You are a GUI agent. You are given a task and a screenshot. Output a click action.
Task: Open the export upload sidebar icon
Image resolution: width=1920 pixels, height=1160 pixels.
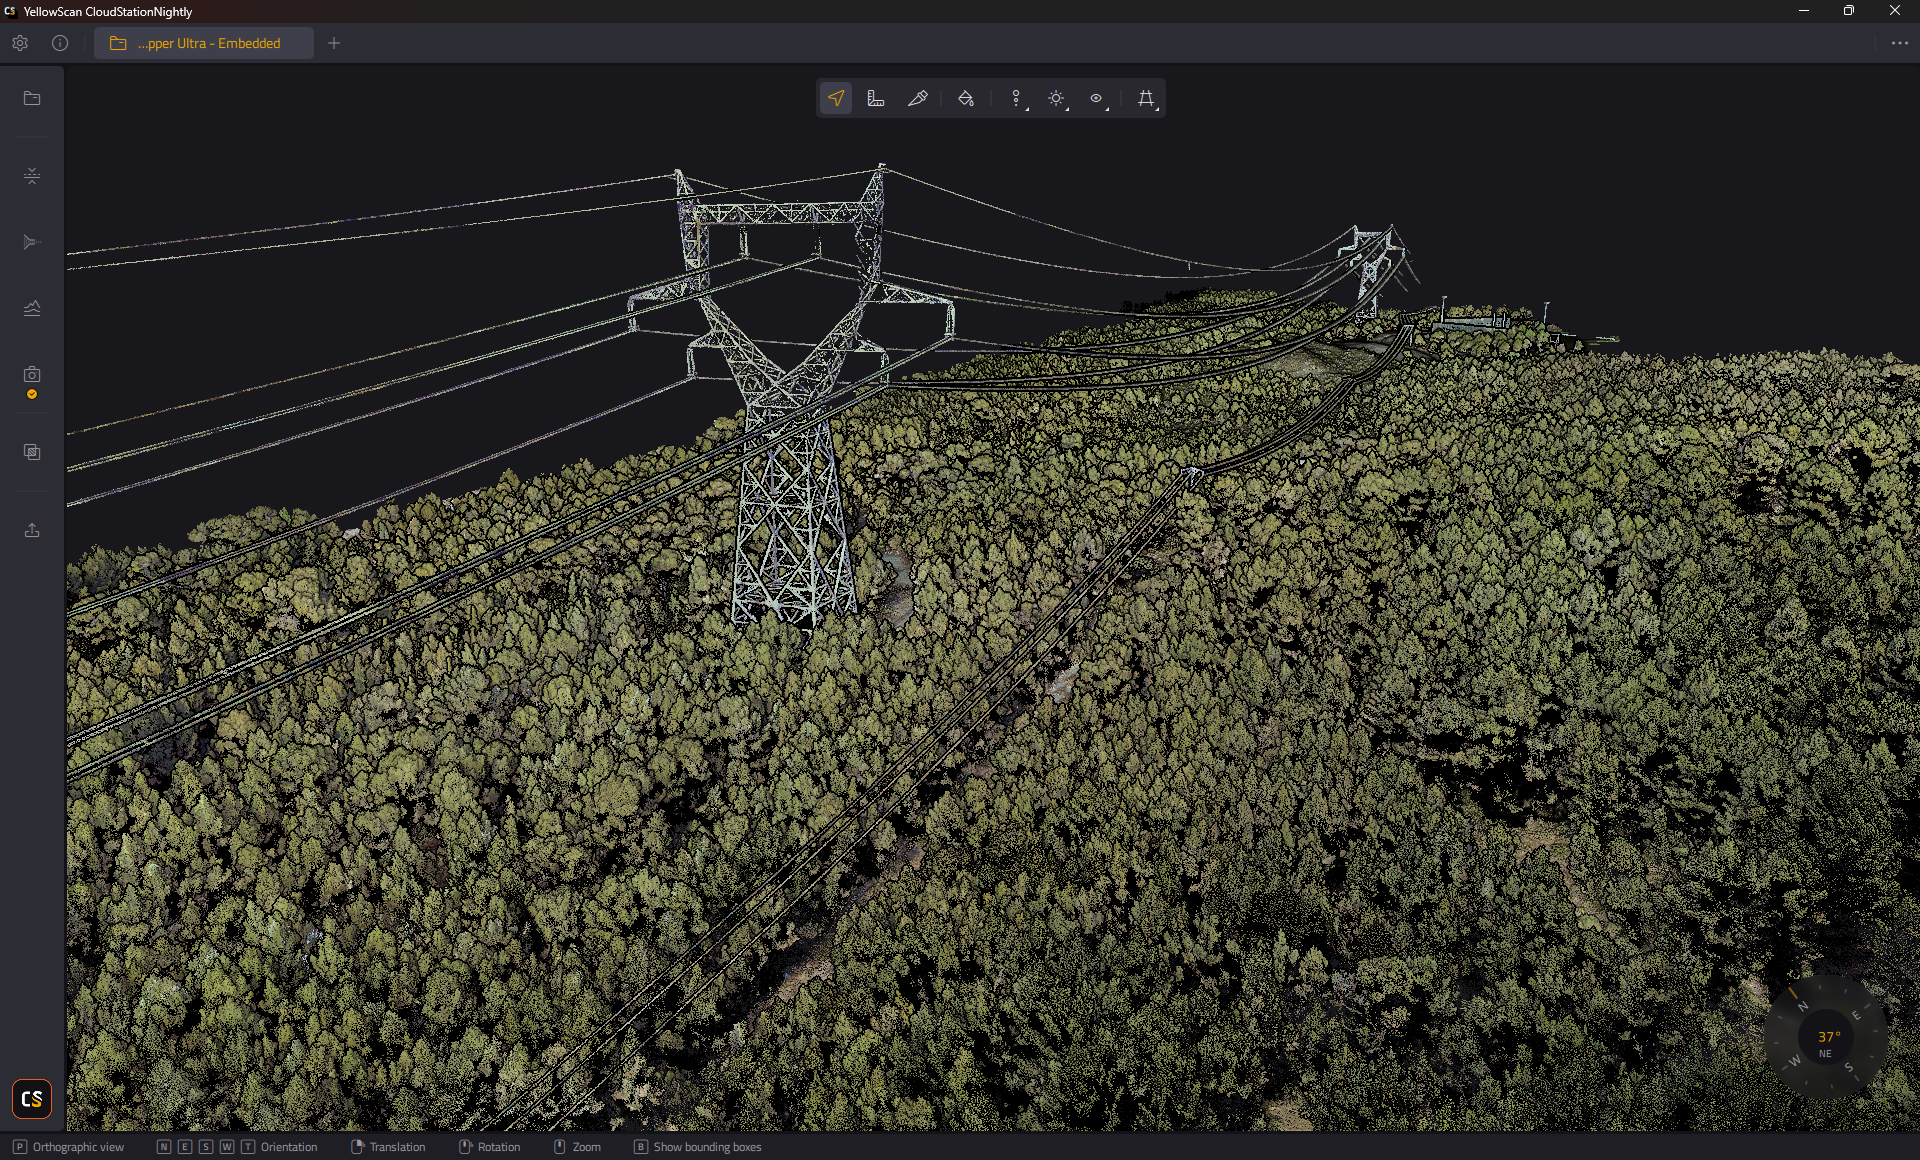pos(32,530)
